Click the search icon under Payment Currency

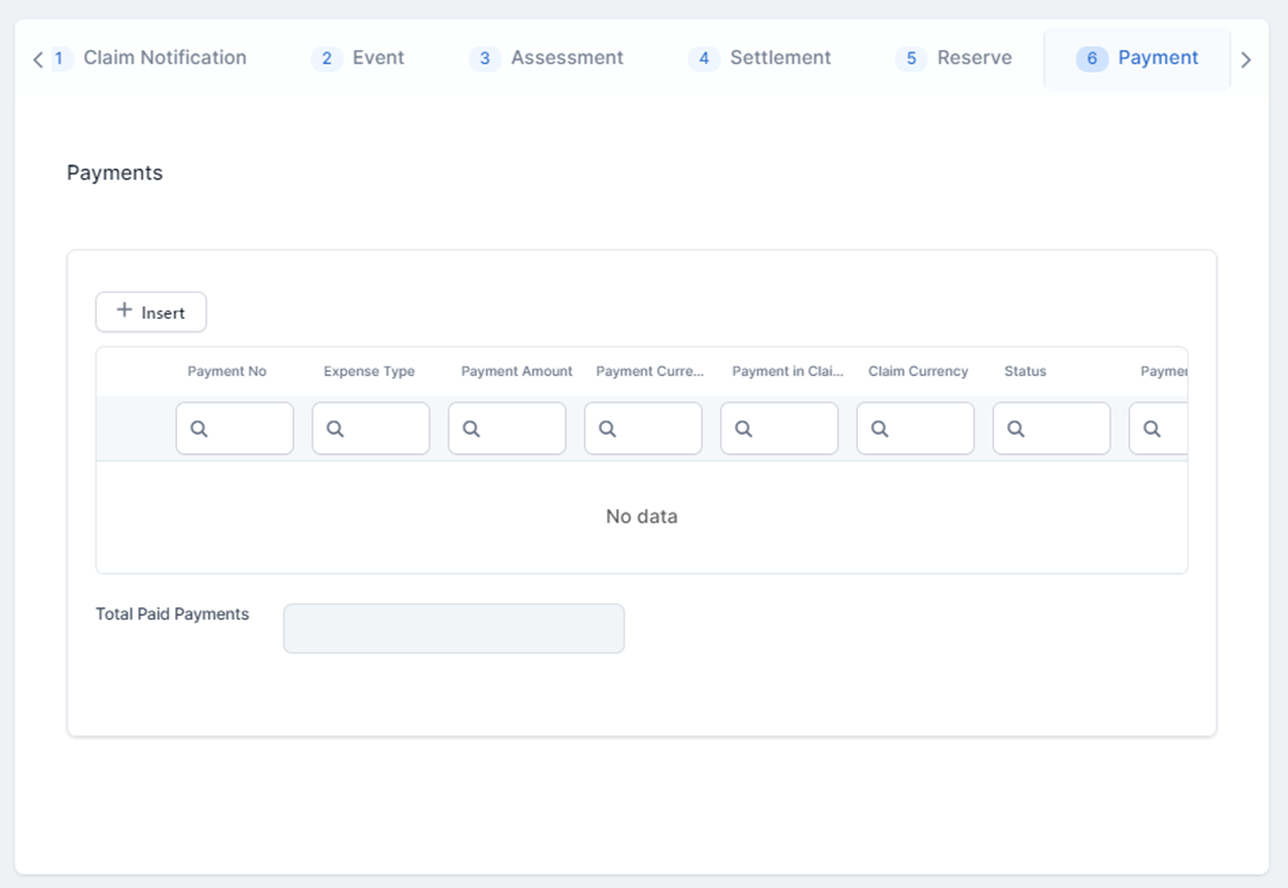pos(607,429)
